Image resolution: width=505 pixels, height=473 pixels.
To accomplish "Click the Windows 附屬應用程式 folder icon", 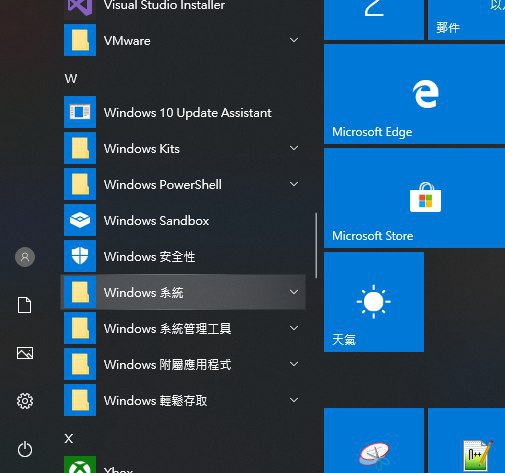I will point(80,364).
